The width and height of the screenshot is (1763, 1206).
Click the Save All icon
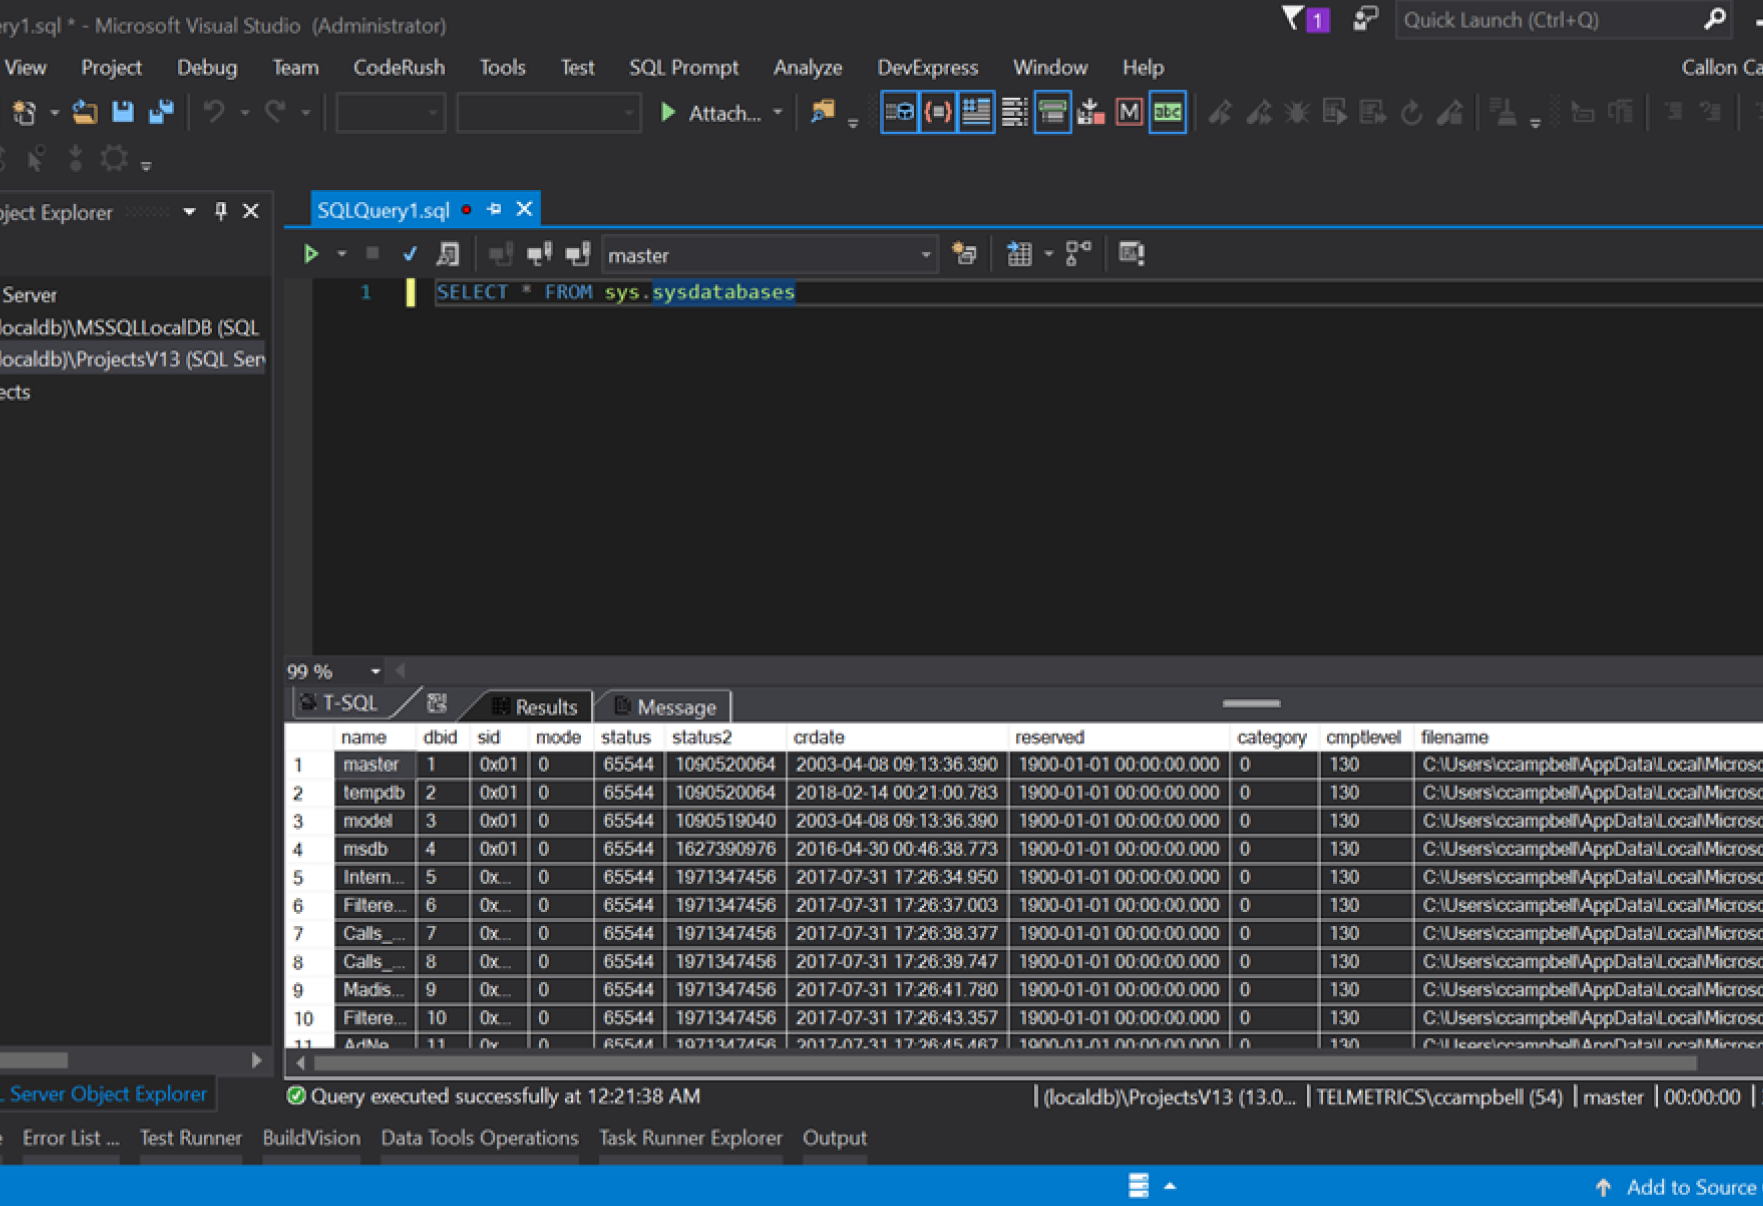(161, 112)
